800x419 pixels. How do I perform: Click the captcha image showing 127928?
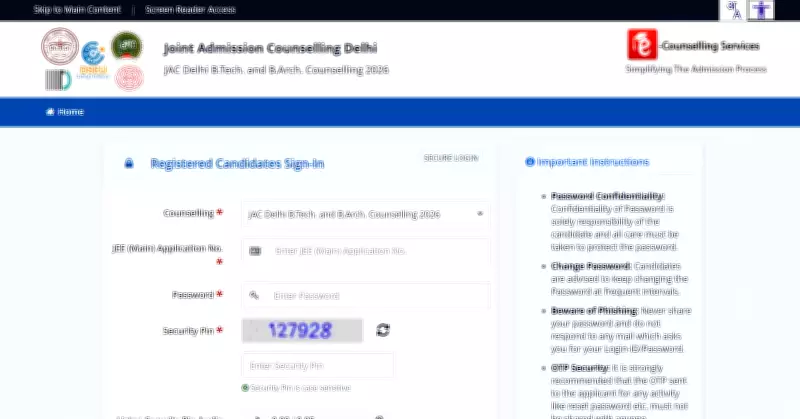302,330
